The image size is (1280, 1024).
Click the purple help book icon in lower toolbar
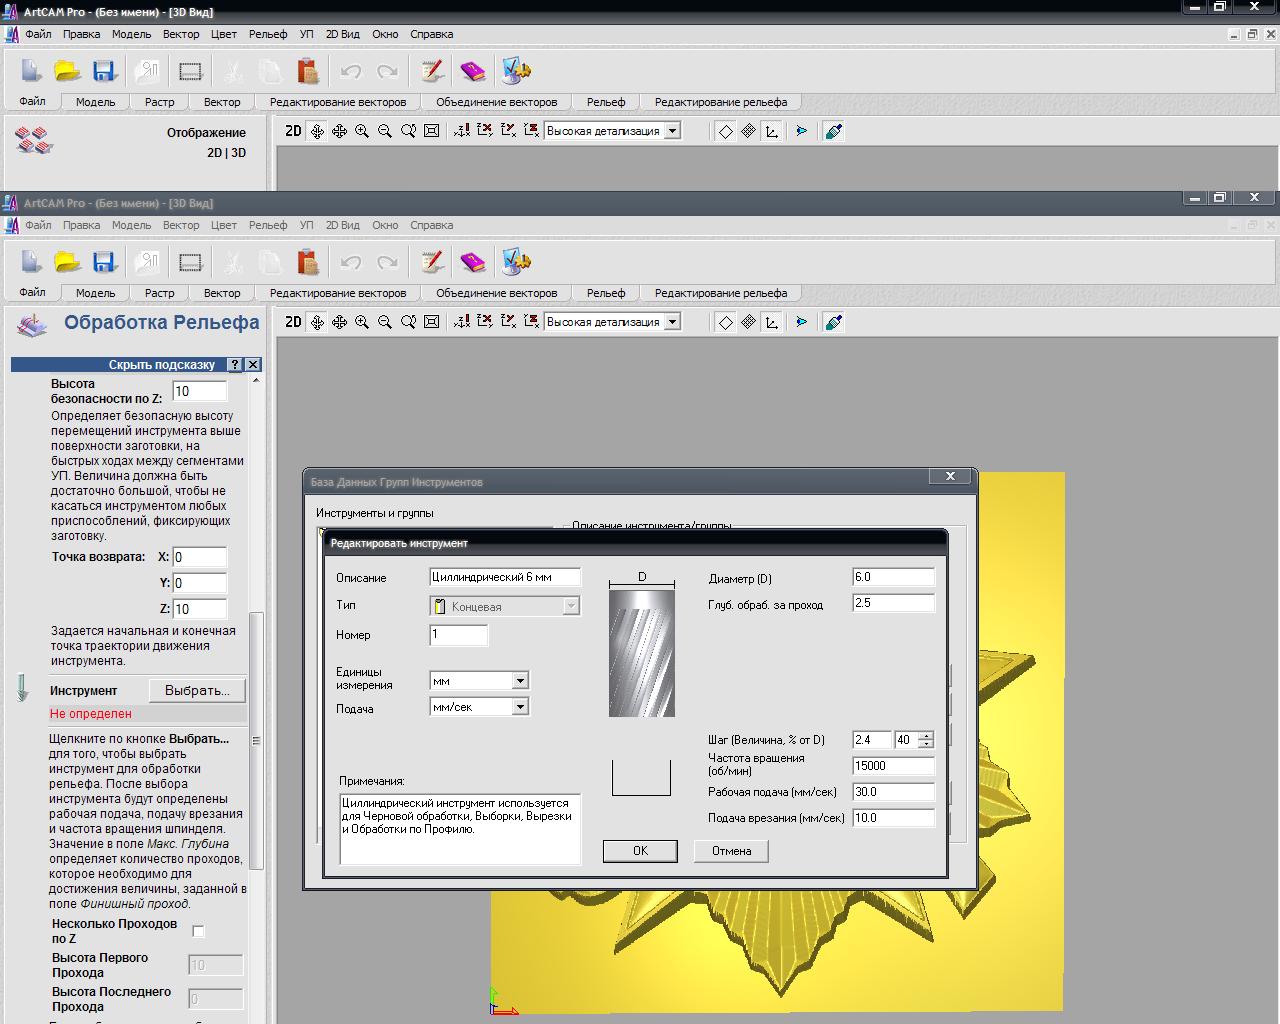pos(473,262)
